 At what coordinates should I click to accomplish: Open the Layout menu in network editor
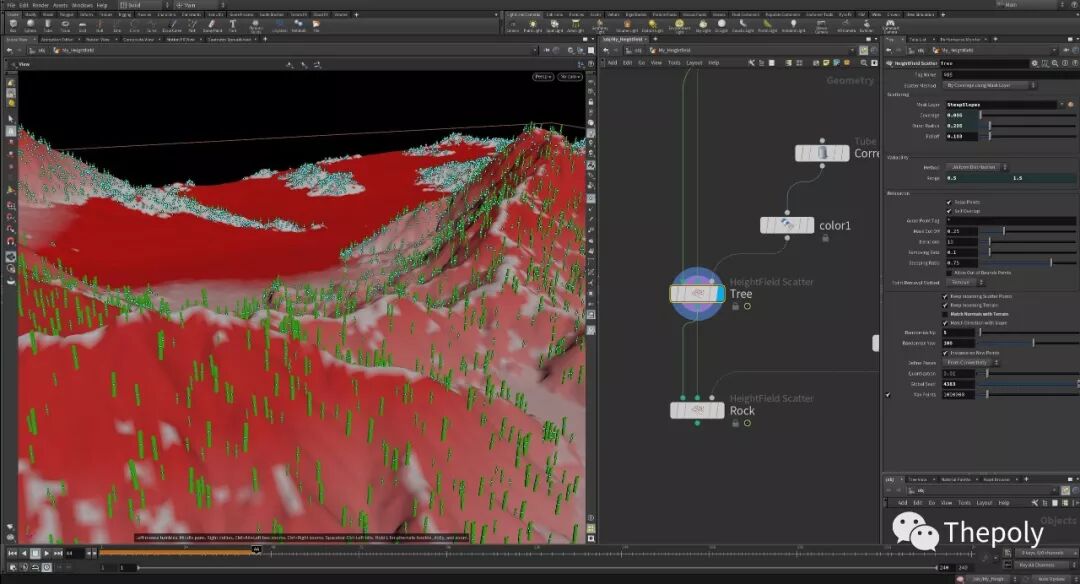click(694, 63)
